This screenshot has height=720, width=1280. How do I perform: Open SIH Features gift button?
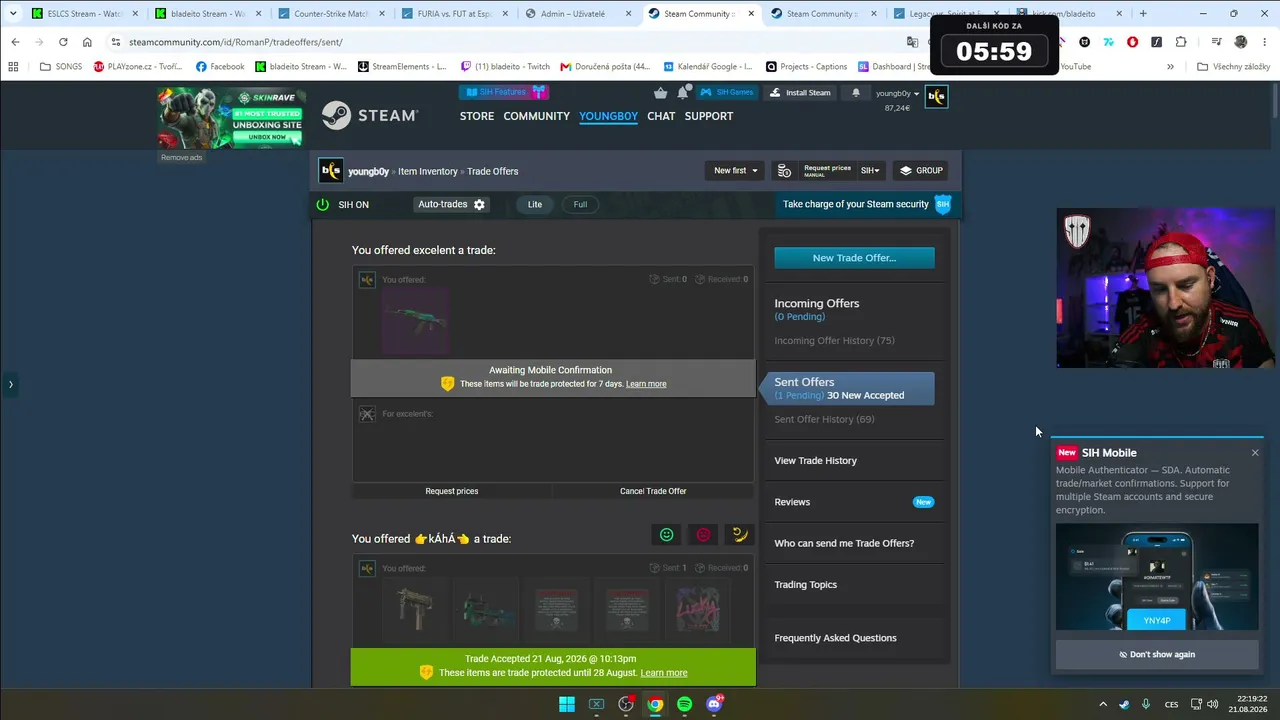point(504,92)
